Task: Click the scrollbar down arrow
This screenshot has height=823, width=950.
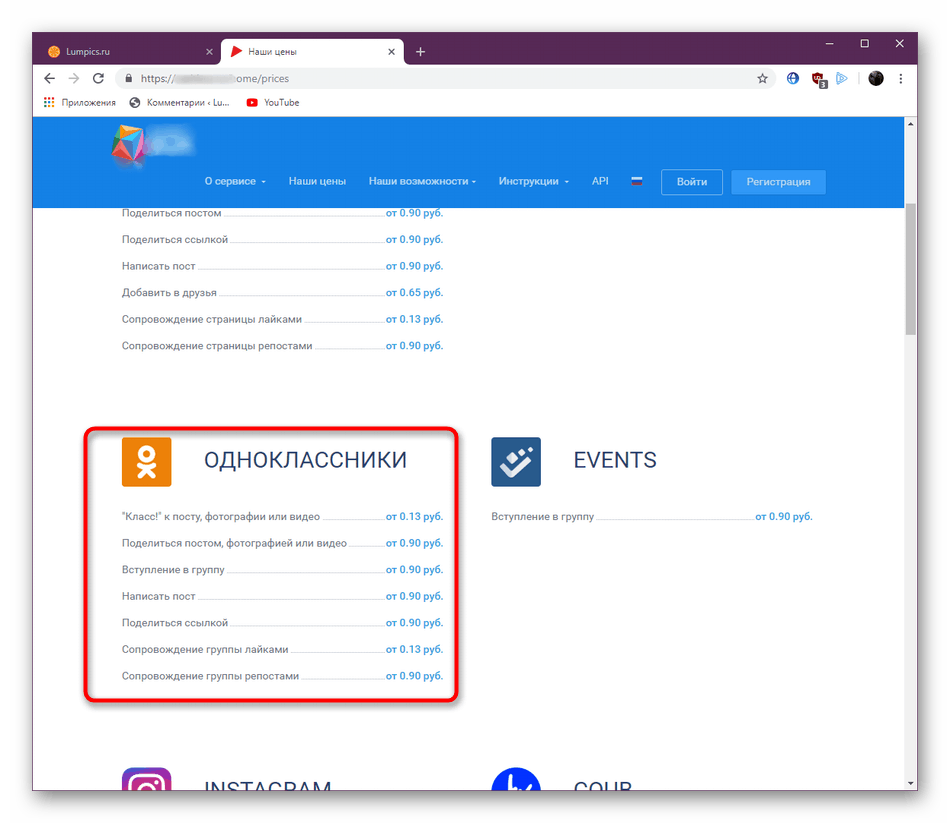Action: pos(911,783)
